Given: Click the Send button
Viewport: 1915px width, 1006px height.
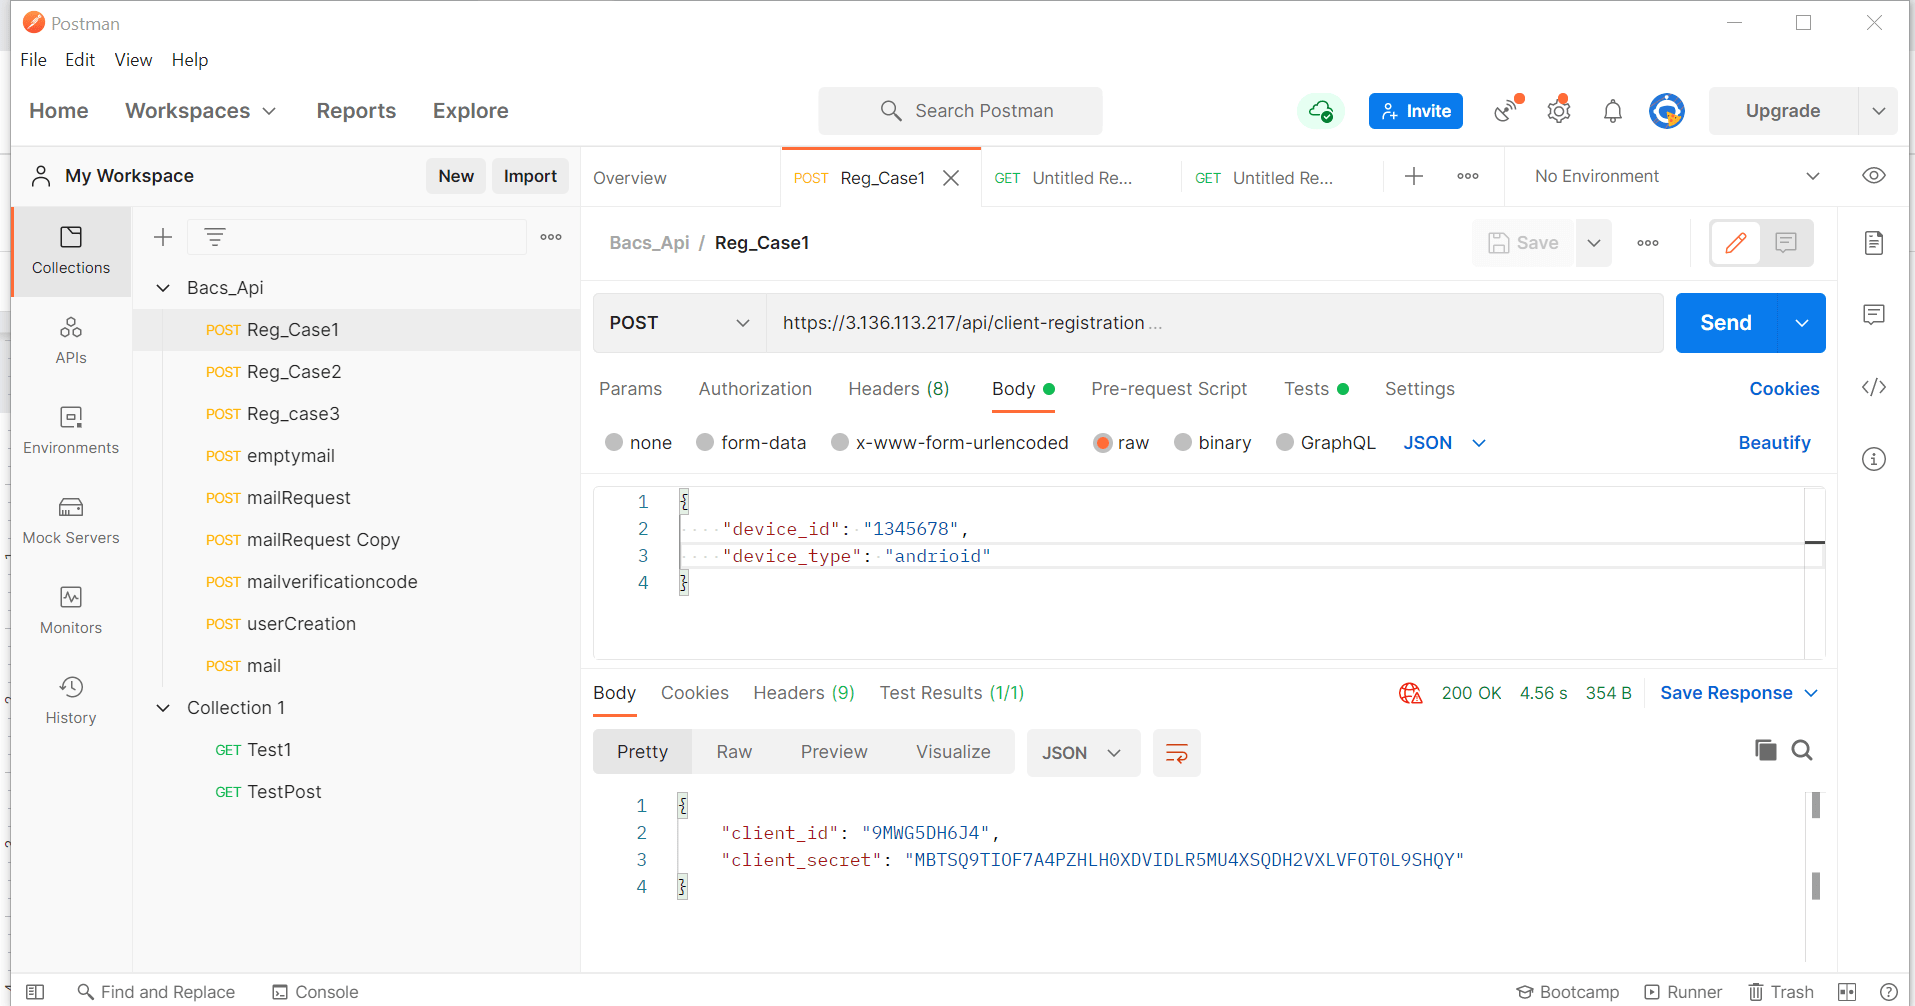Looking at the screenshot, I should point(1725,322).
